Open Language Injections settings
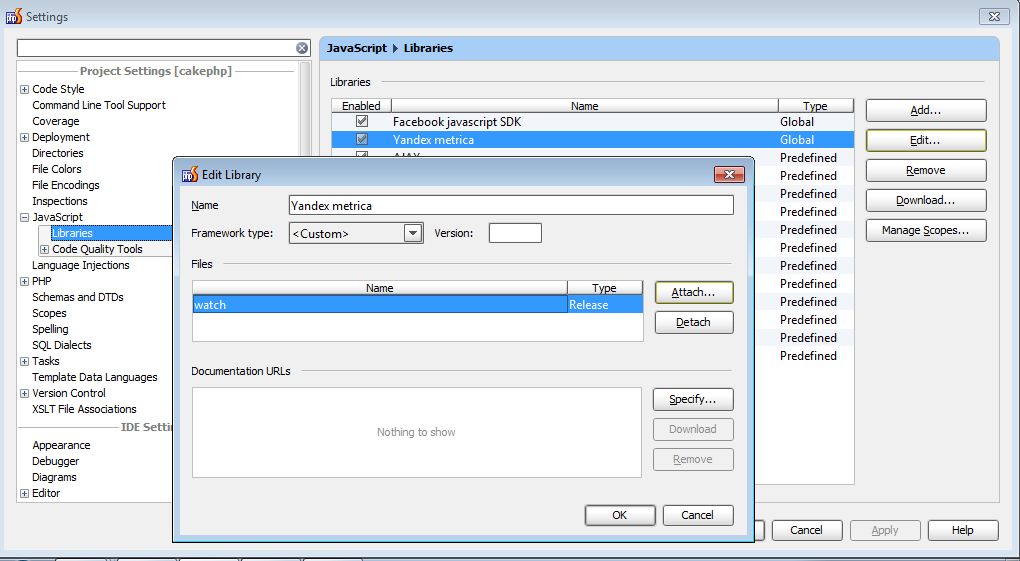 point(81,266)
